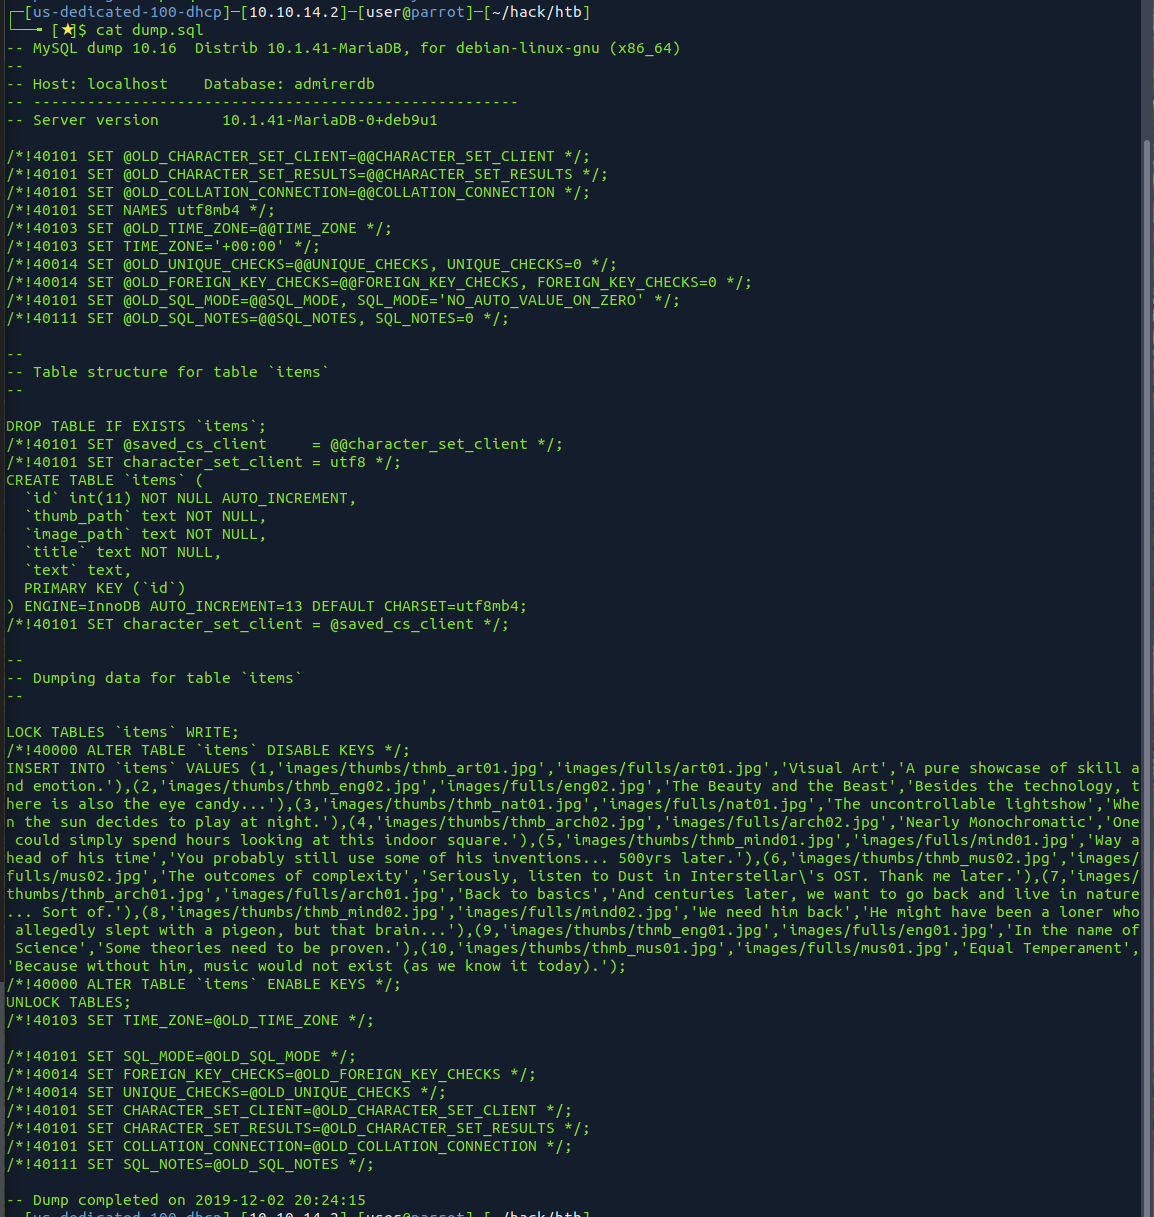Click 'Table structure for table `items`' comment
Image resolution: width=1154 pixels, height=1217 pixels.
(x=167, y=372)
